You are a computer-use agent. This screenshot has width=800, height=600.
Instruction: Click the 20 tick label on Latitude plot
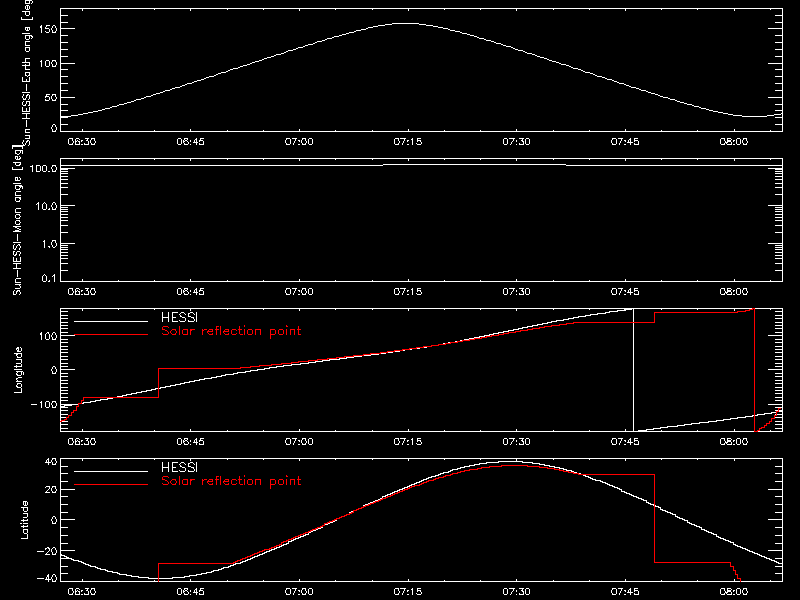pos(52,490)
